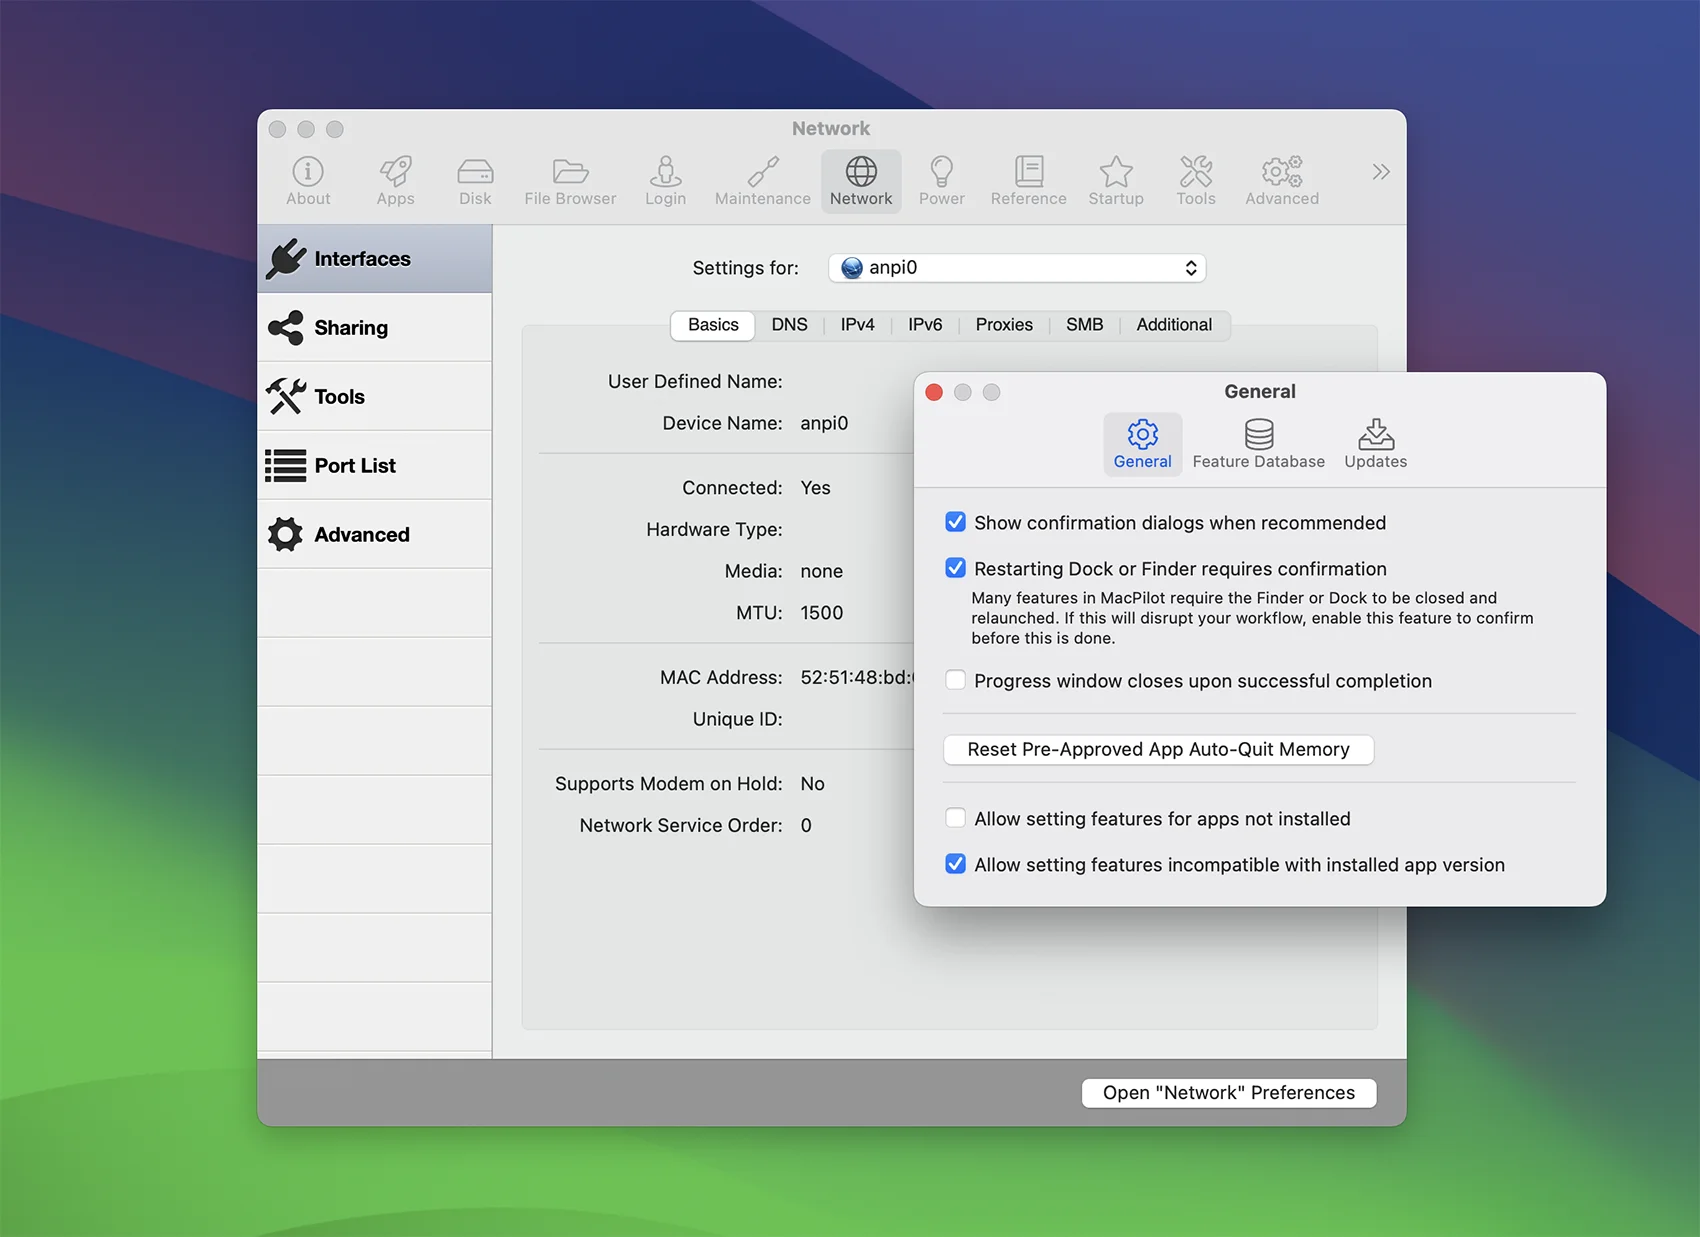Switch to the Additional tab
The width and height of the screenshot is (1700, 1237).
click(1174, 325)
